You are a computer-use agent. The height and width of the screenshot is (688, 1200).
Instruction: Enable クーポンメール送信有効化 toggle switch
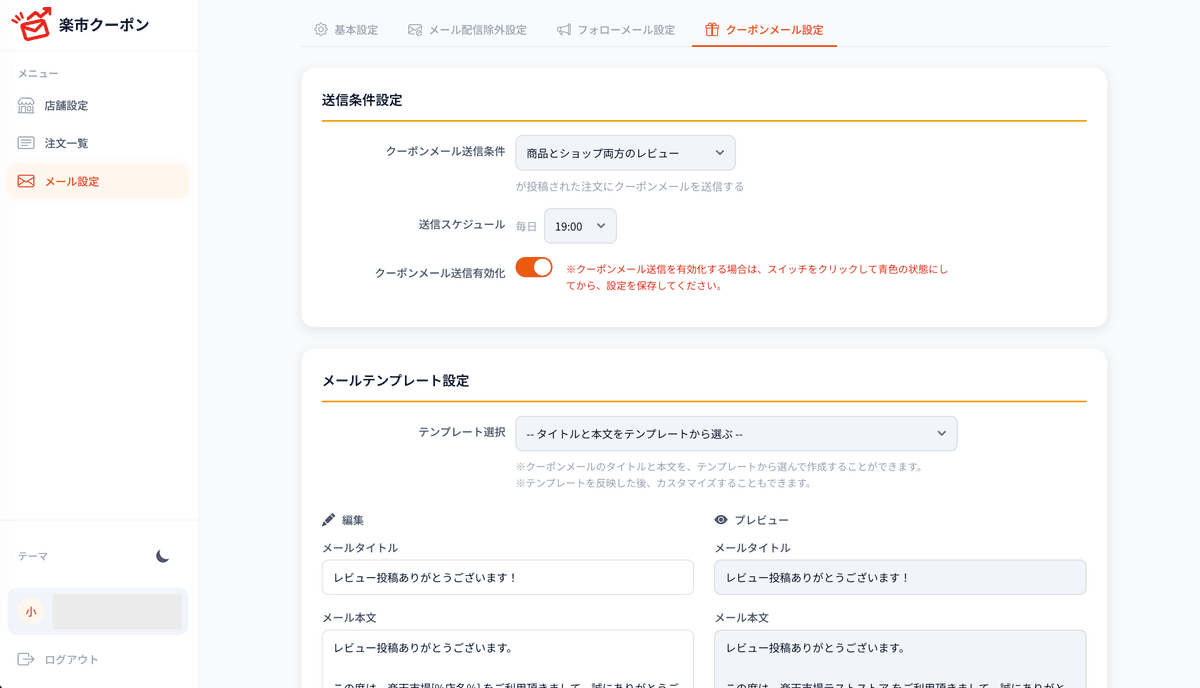534,268
